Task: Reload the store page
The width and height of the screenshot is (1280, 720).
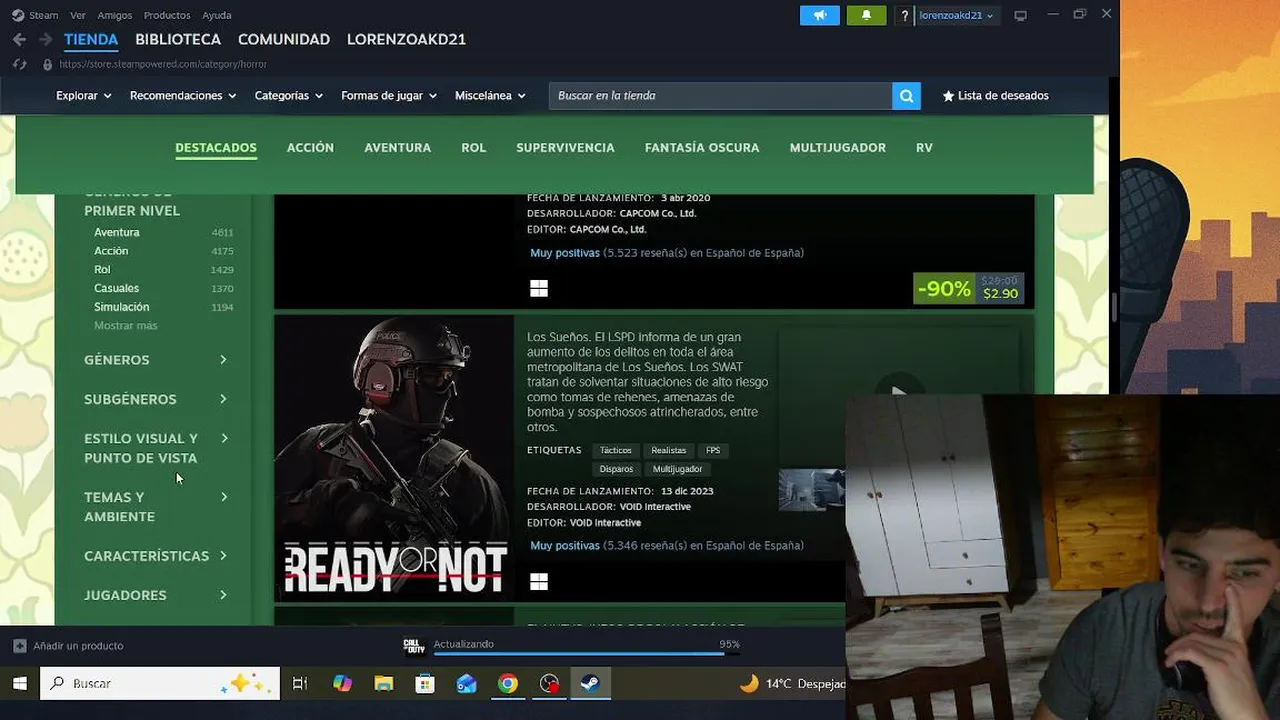Action: tap(19, 64)
